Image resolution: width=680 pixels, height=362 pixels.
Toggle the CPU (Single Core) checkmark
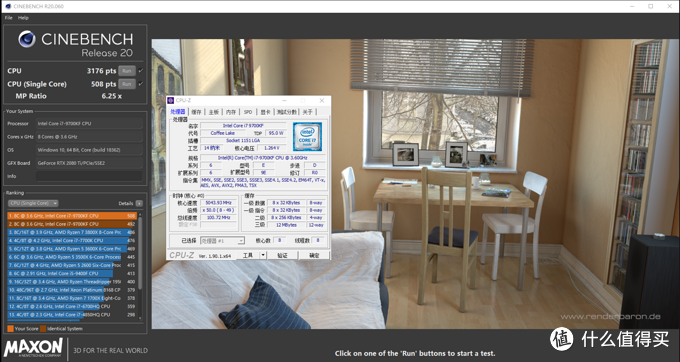pos(141,84)
